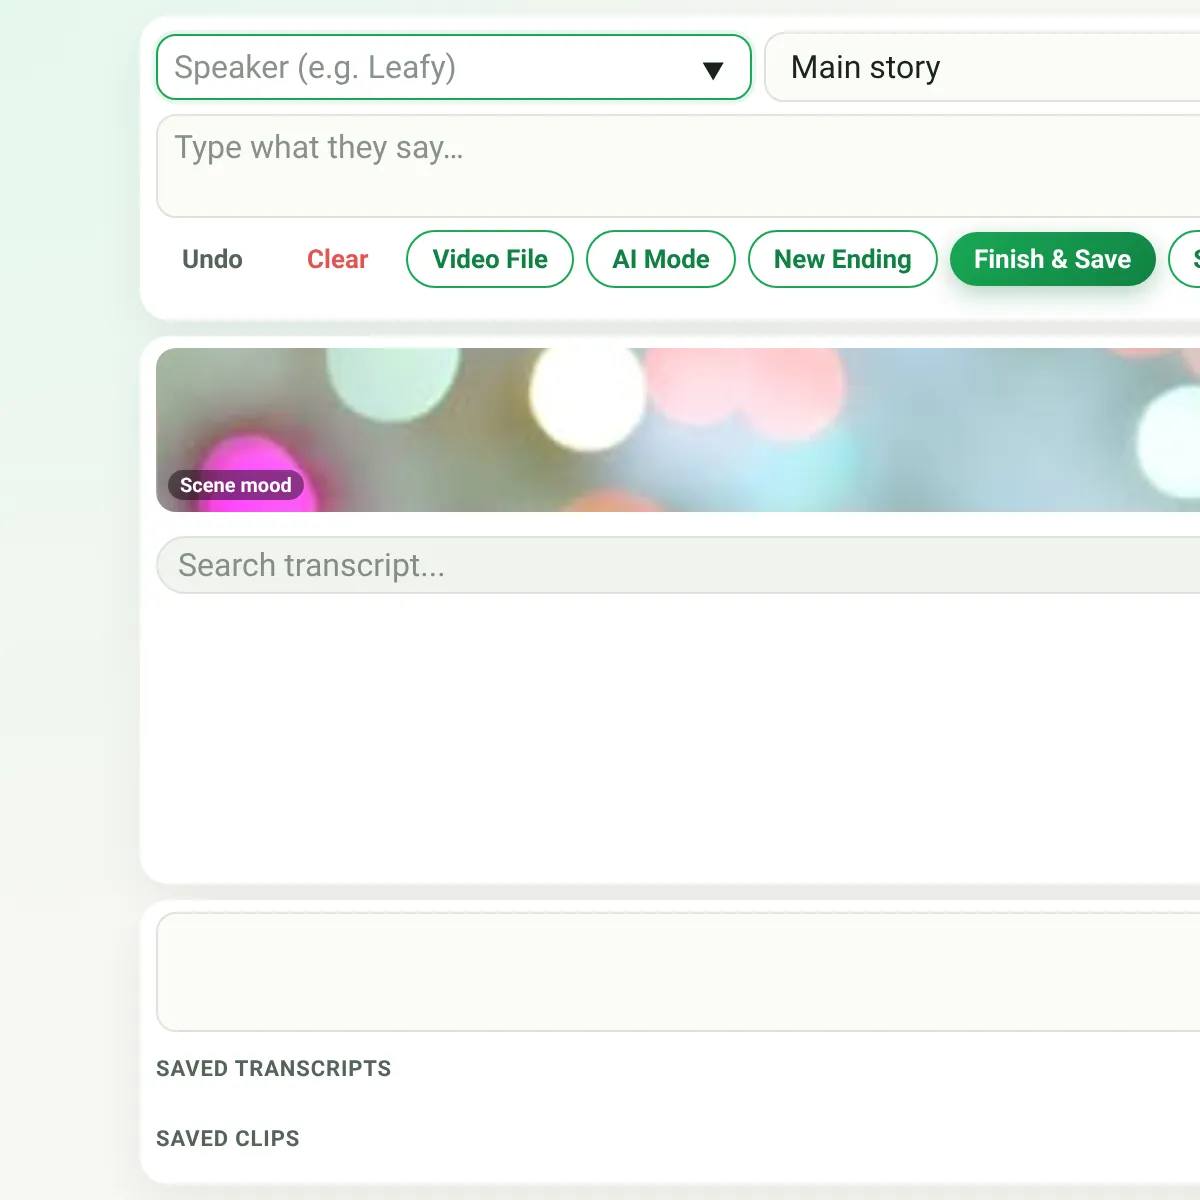
Task: Click the SAVED CLIPS heading
Action: coord(228,1138)
